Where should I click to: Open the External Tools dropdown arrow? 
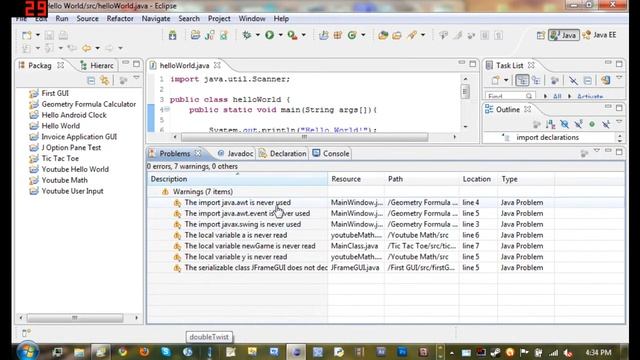(304, 36)
